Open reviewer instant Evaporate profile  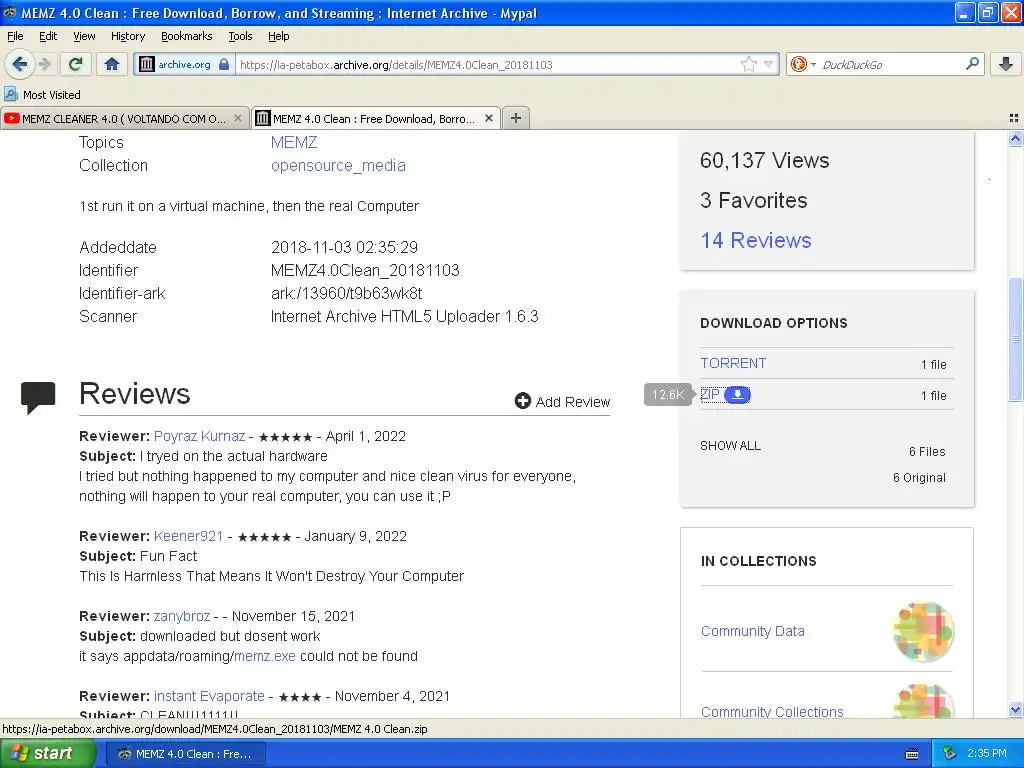point(209,696)
